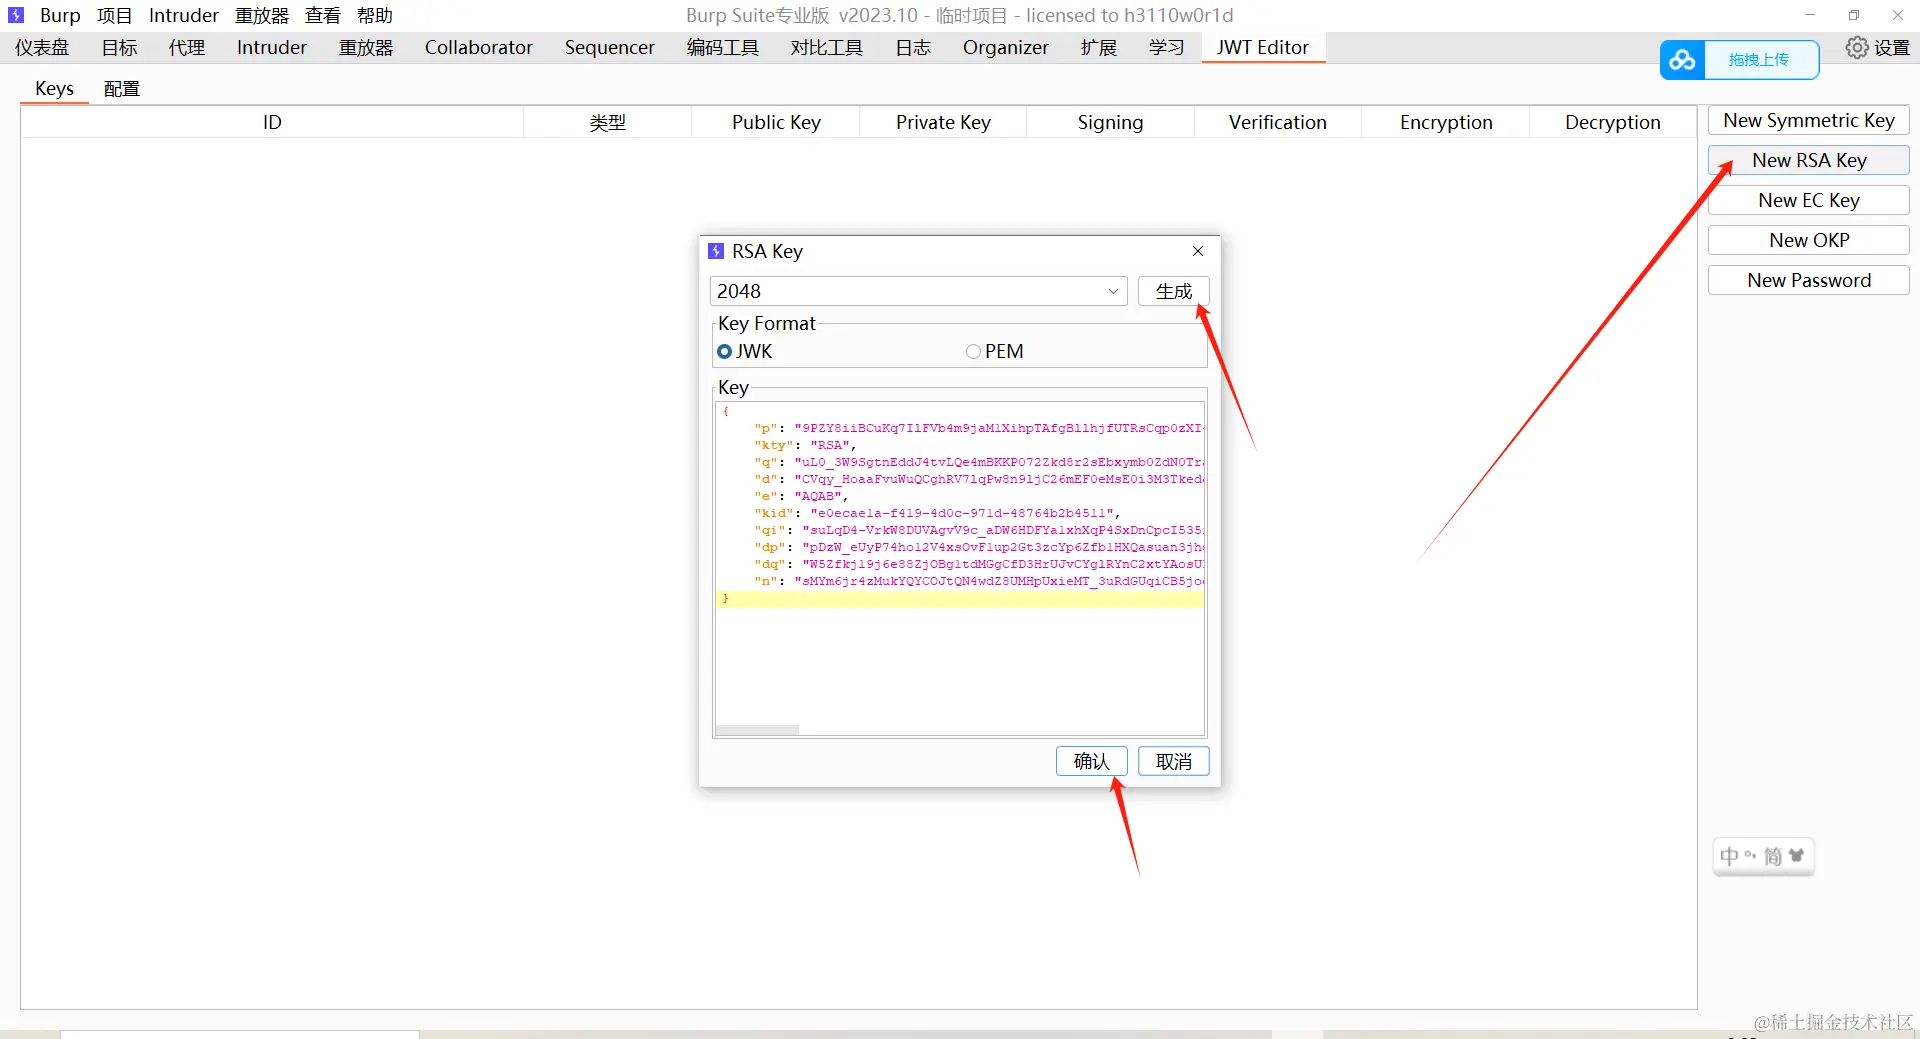
Task: Sort by the ID column header
Action: pos(272,122)
